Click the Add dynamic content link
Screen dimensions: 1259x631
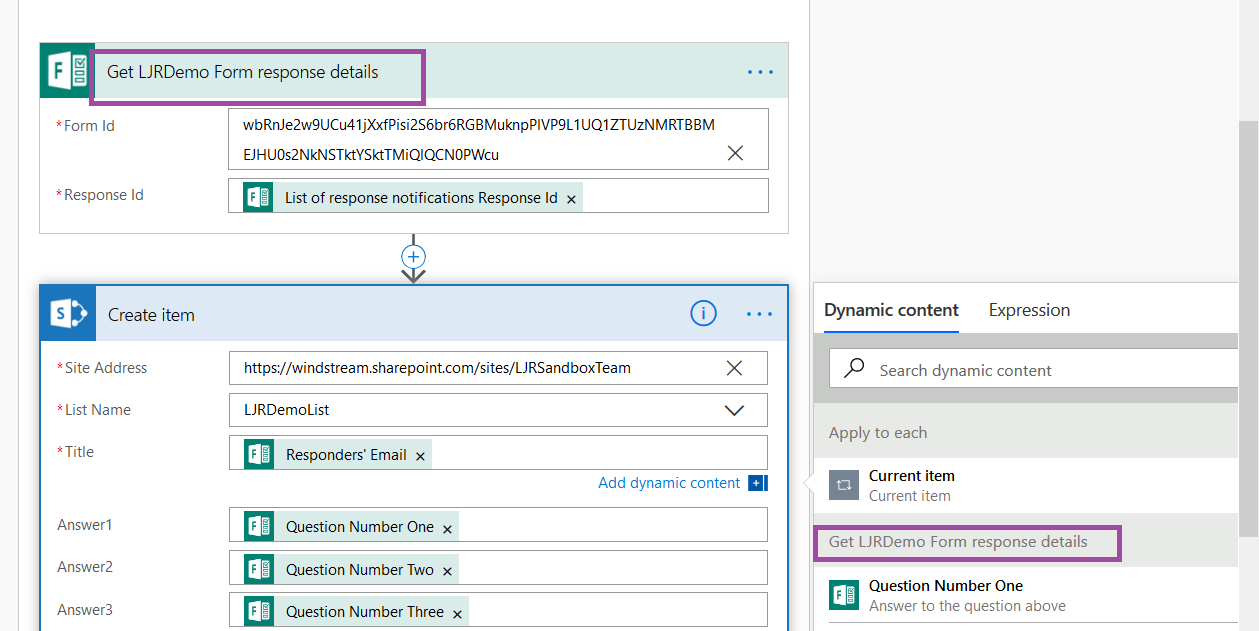point(669,483)
